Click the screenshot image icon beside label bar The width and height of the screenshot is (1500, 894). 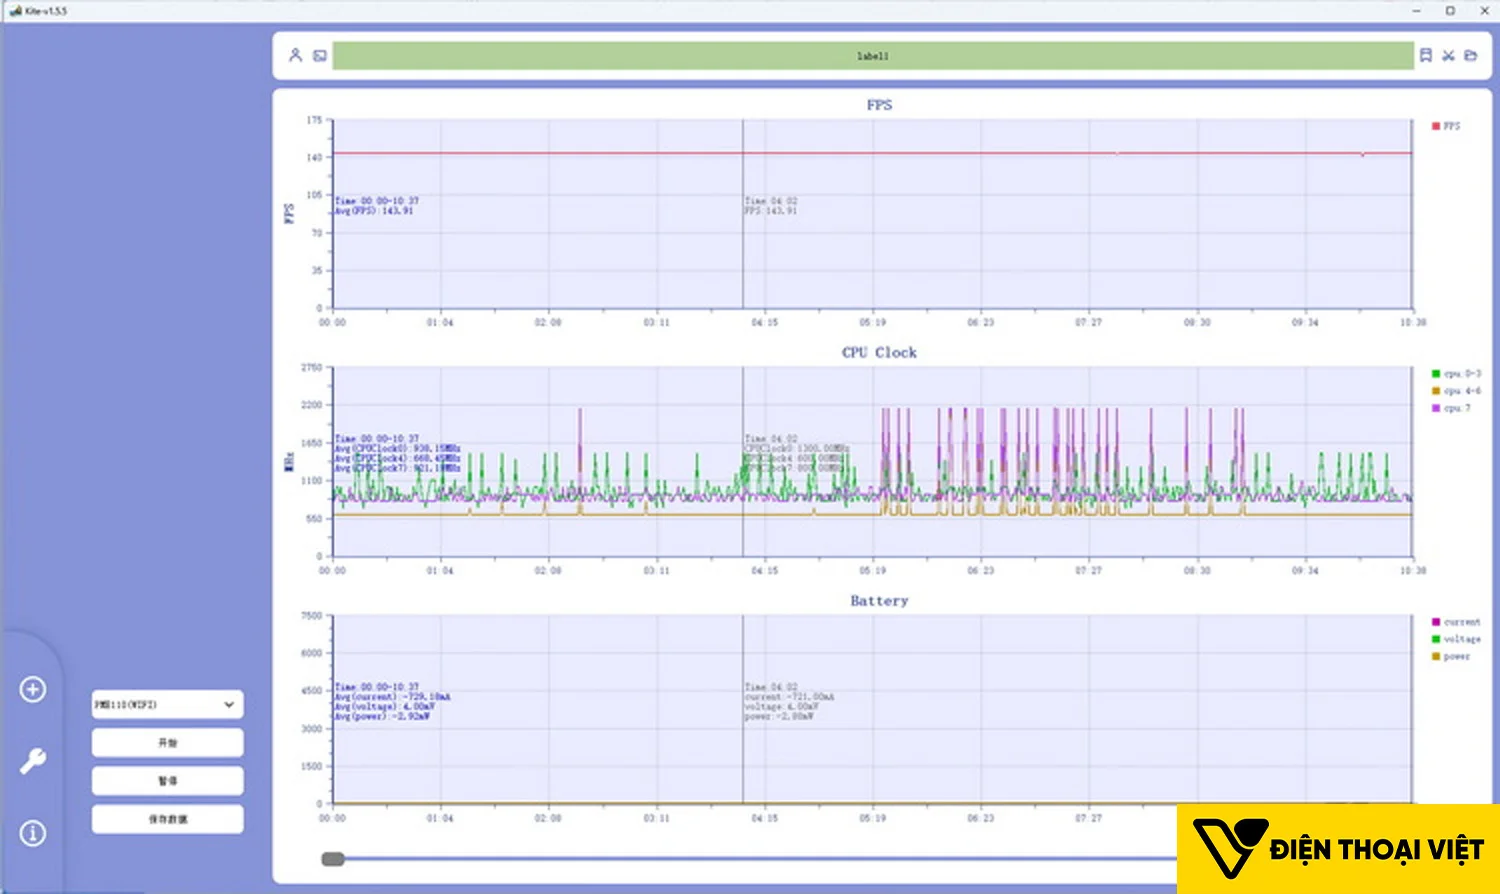320,56
